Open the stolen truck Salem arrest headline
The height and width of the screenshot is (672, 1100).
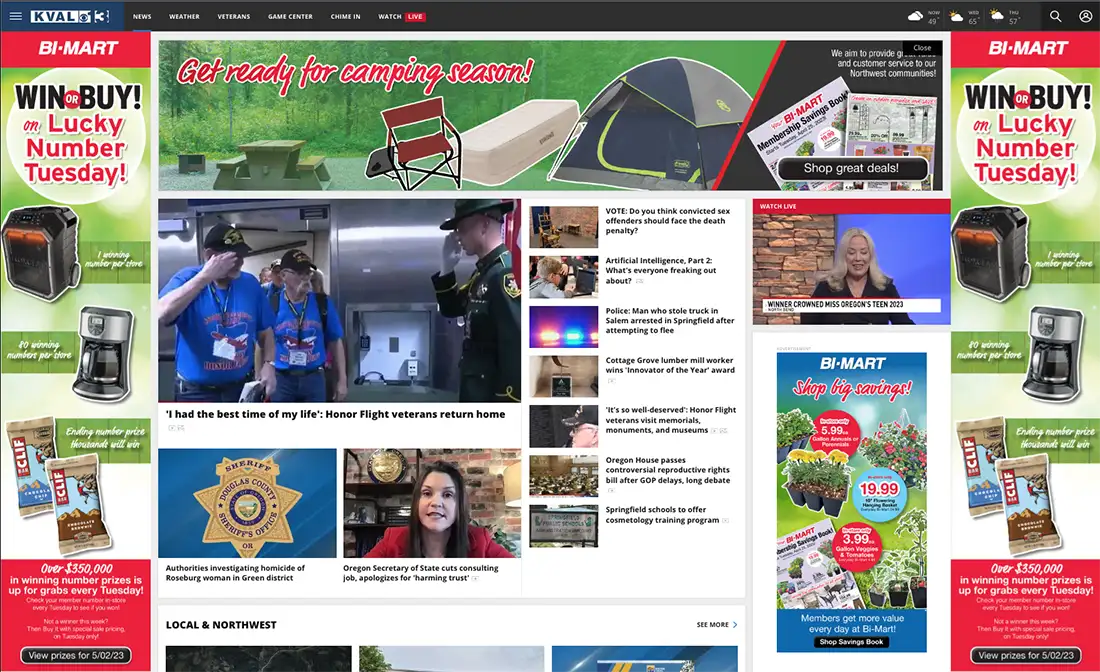tap(670, 321)
